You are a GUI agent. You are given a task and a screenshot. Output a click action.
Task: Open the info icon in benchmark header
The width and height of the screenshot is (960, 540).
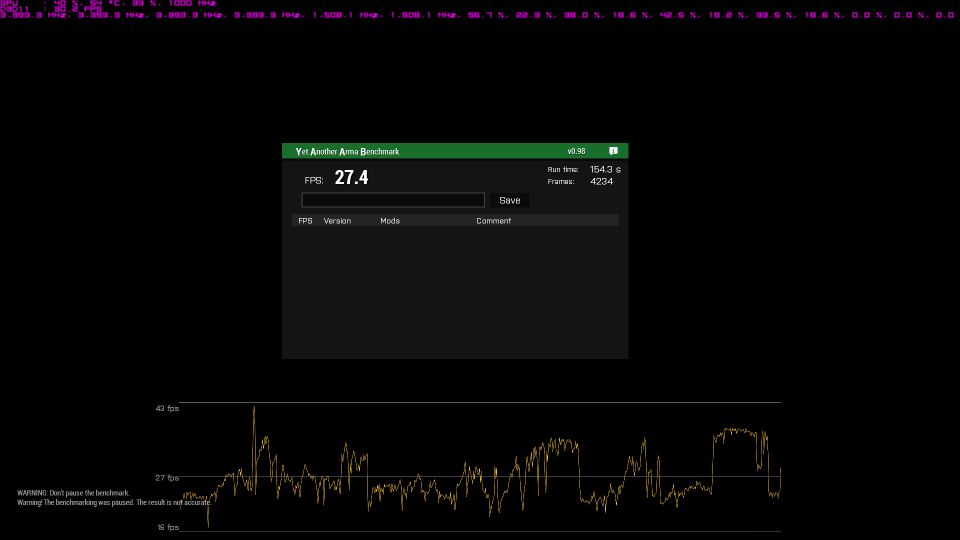click(x=613, y=151)
